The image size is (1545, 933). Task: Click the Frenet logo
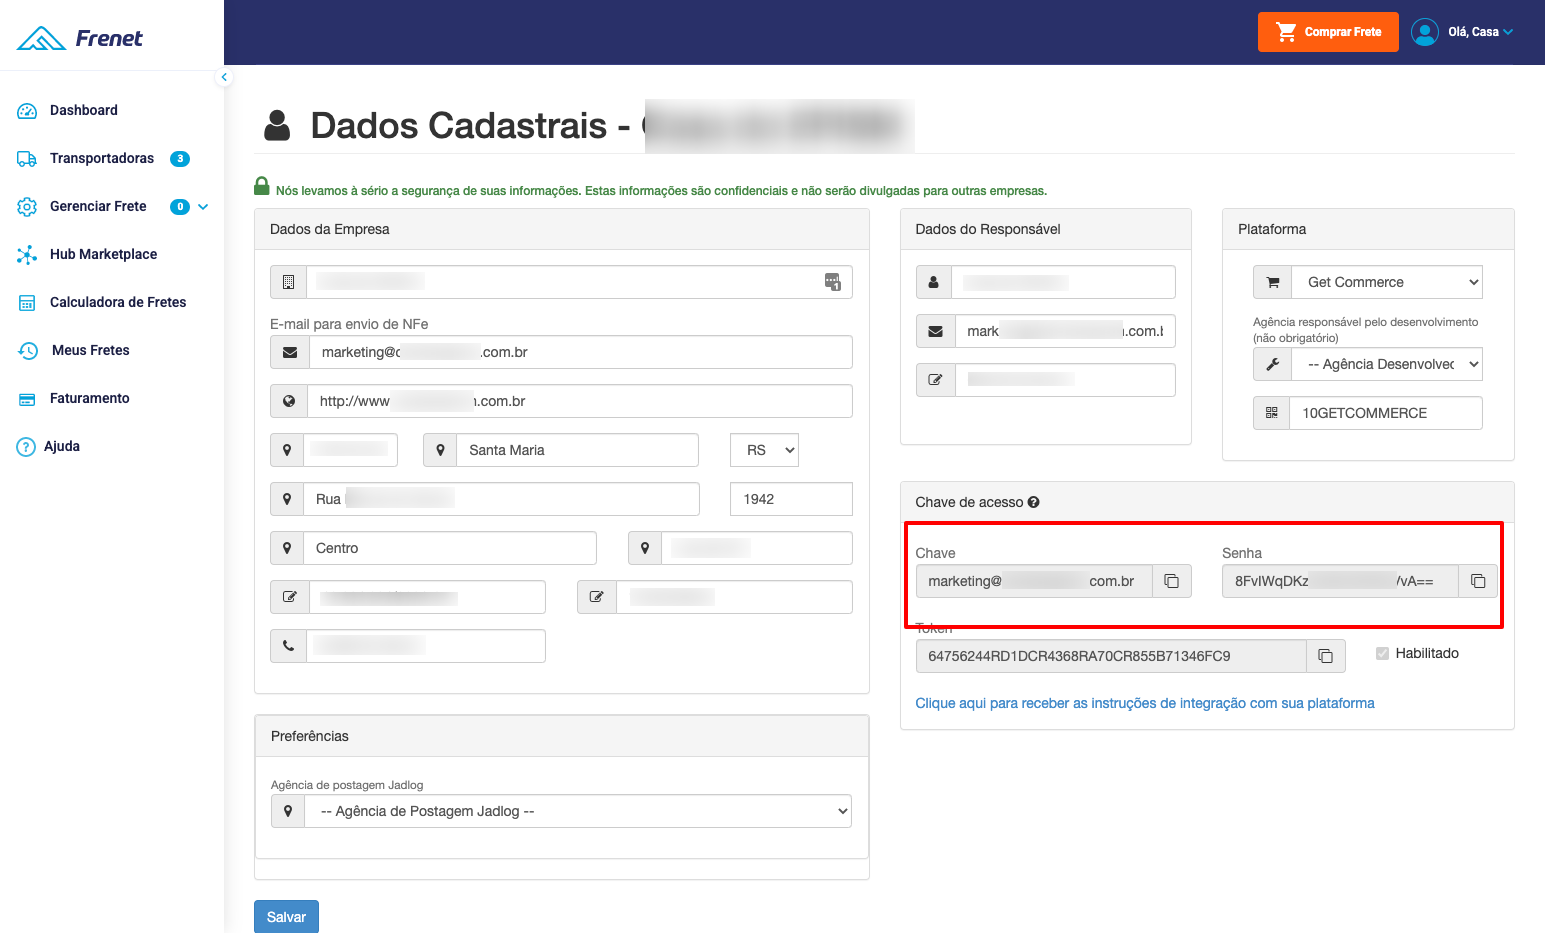[x=80, y=38]
